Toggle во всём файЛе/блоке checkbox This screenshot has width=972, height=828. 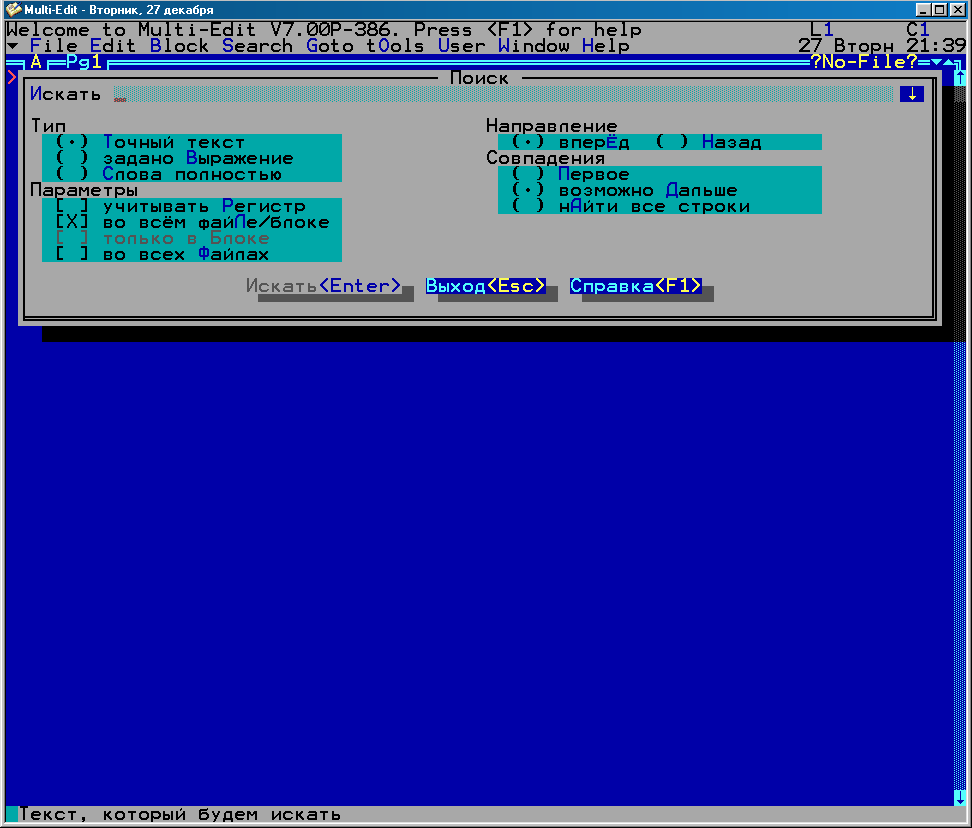192,222
